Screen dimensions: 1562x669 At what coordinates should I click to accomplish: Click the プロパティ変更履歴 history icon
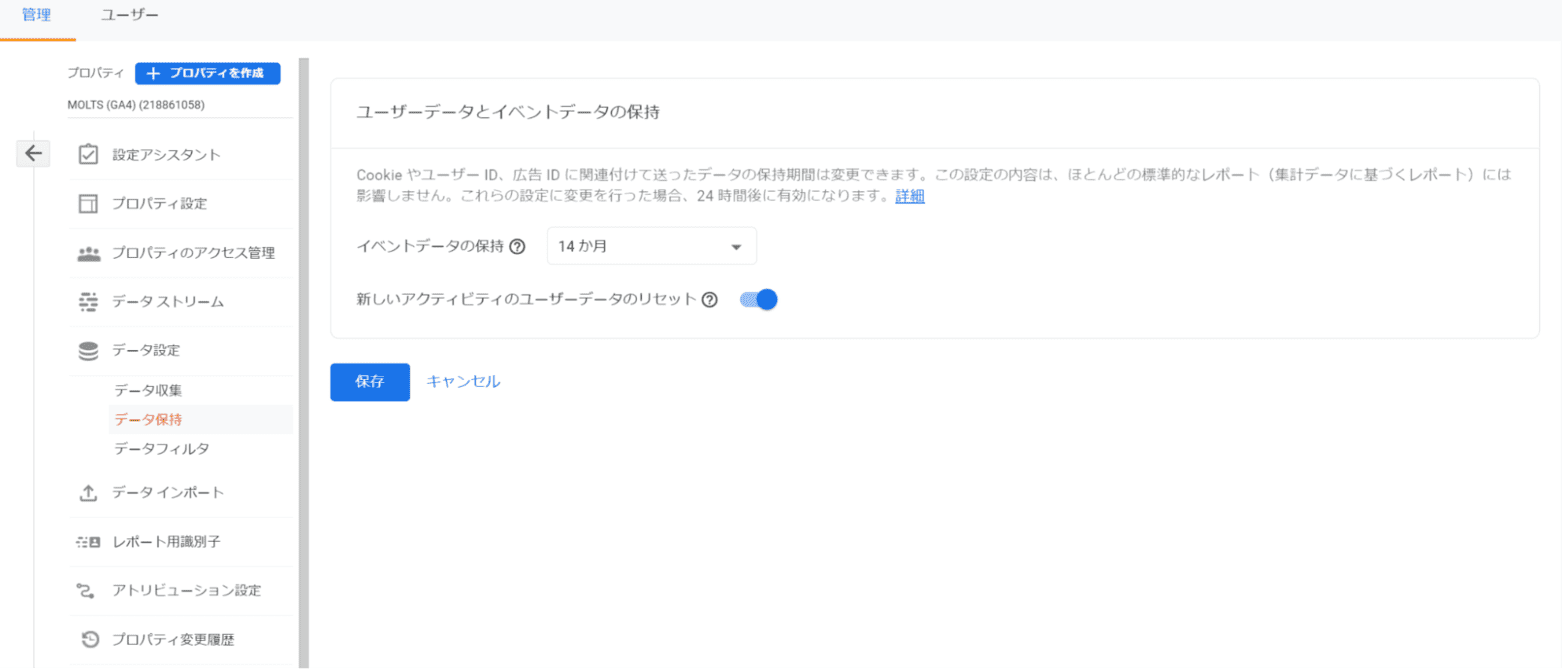point(89,640)
